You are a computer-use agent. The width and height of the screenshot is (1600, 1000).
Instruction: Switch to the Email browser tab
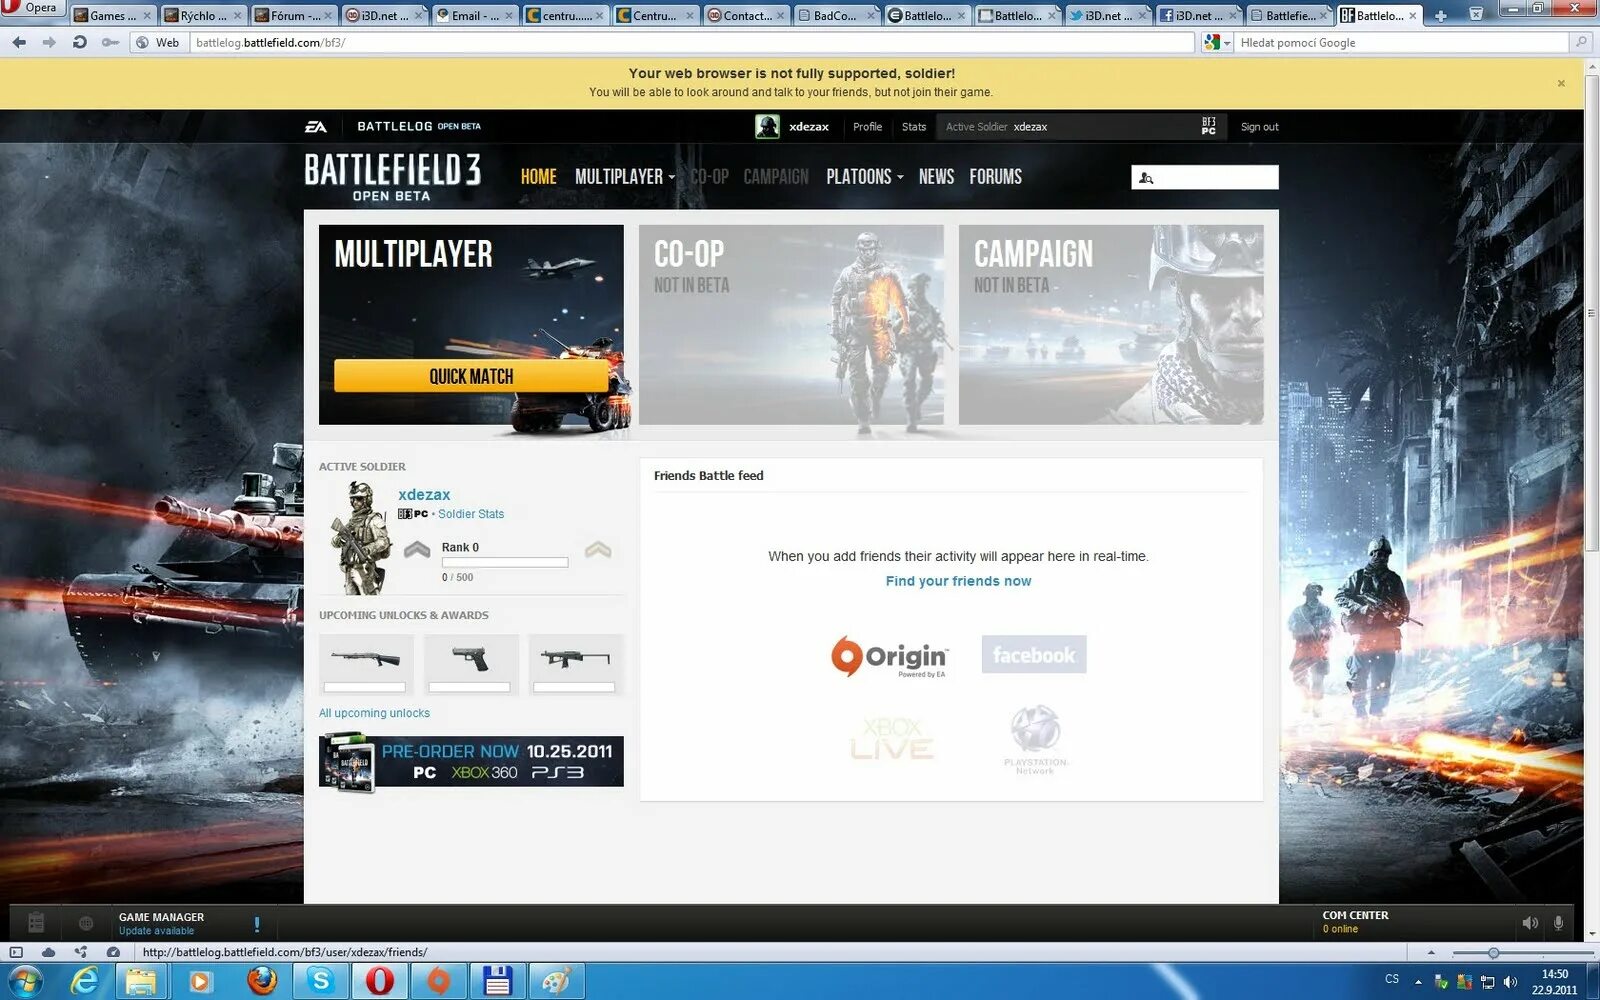click(x=474, y=15)
